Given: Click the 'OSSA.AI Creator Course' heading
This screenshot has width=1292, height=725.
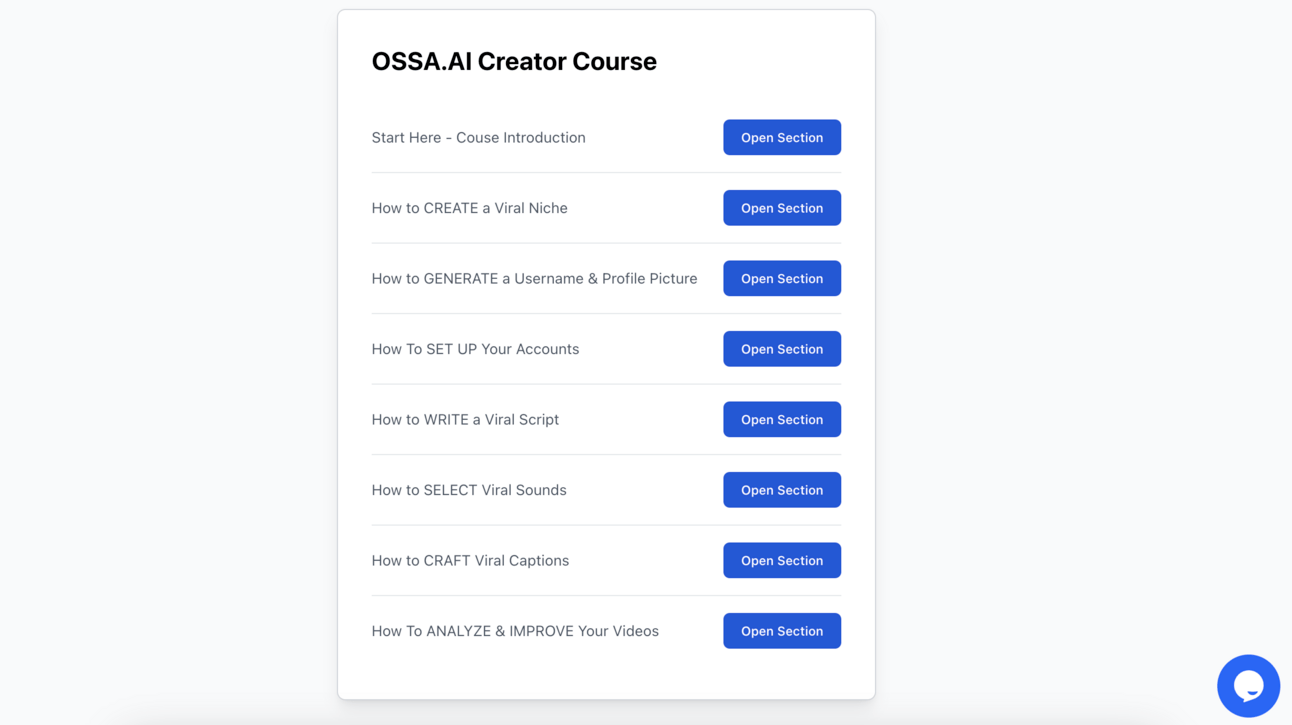Looking at the screenshot, I should point(514,61).
